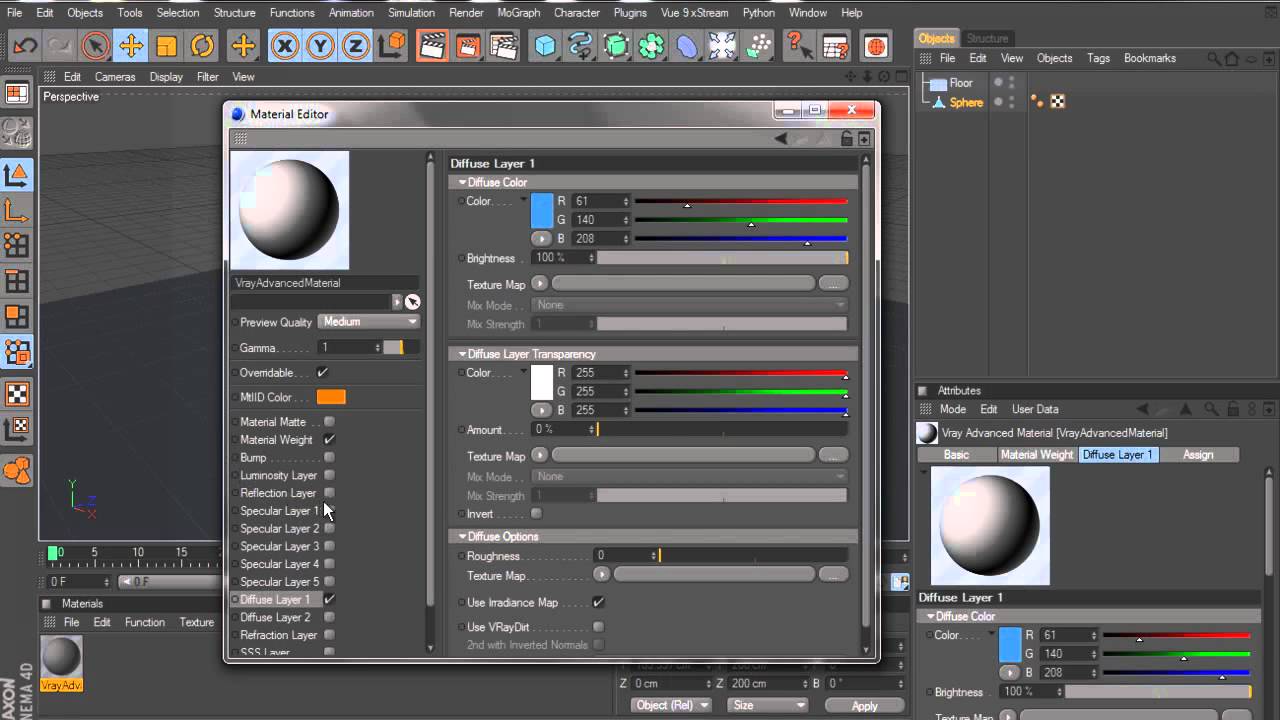Click search icon in Objects panel

(x=1213, y=58)
